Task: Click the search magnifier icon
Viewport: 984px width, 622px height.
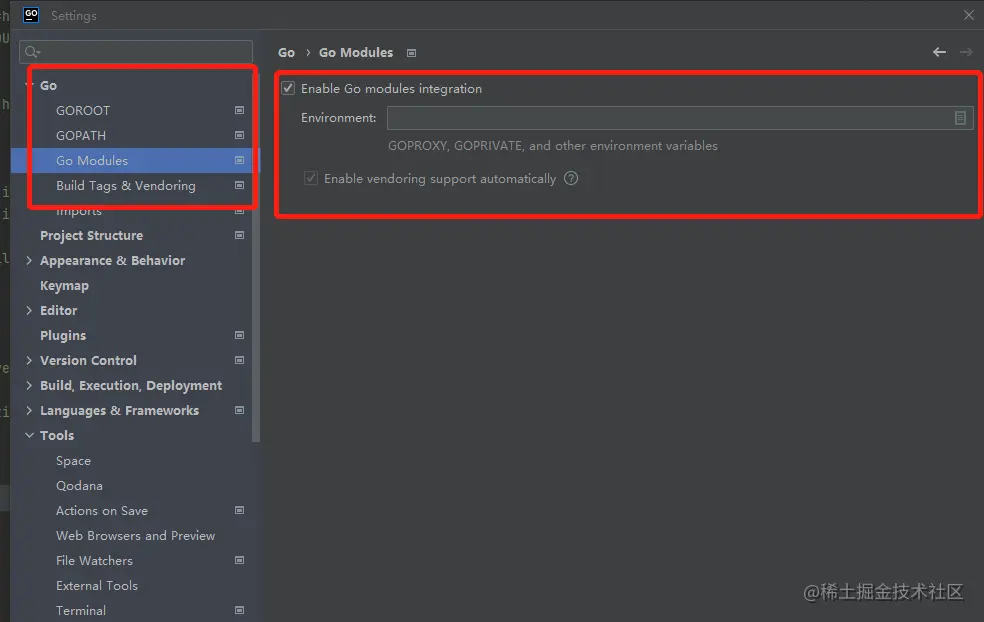Action: click(32, 52)
